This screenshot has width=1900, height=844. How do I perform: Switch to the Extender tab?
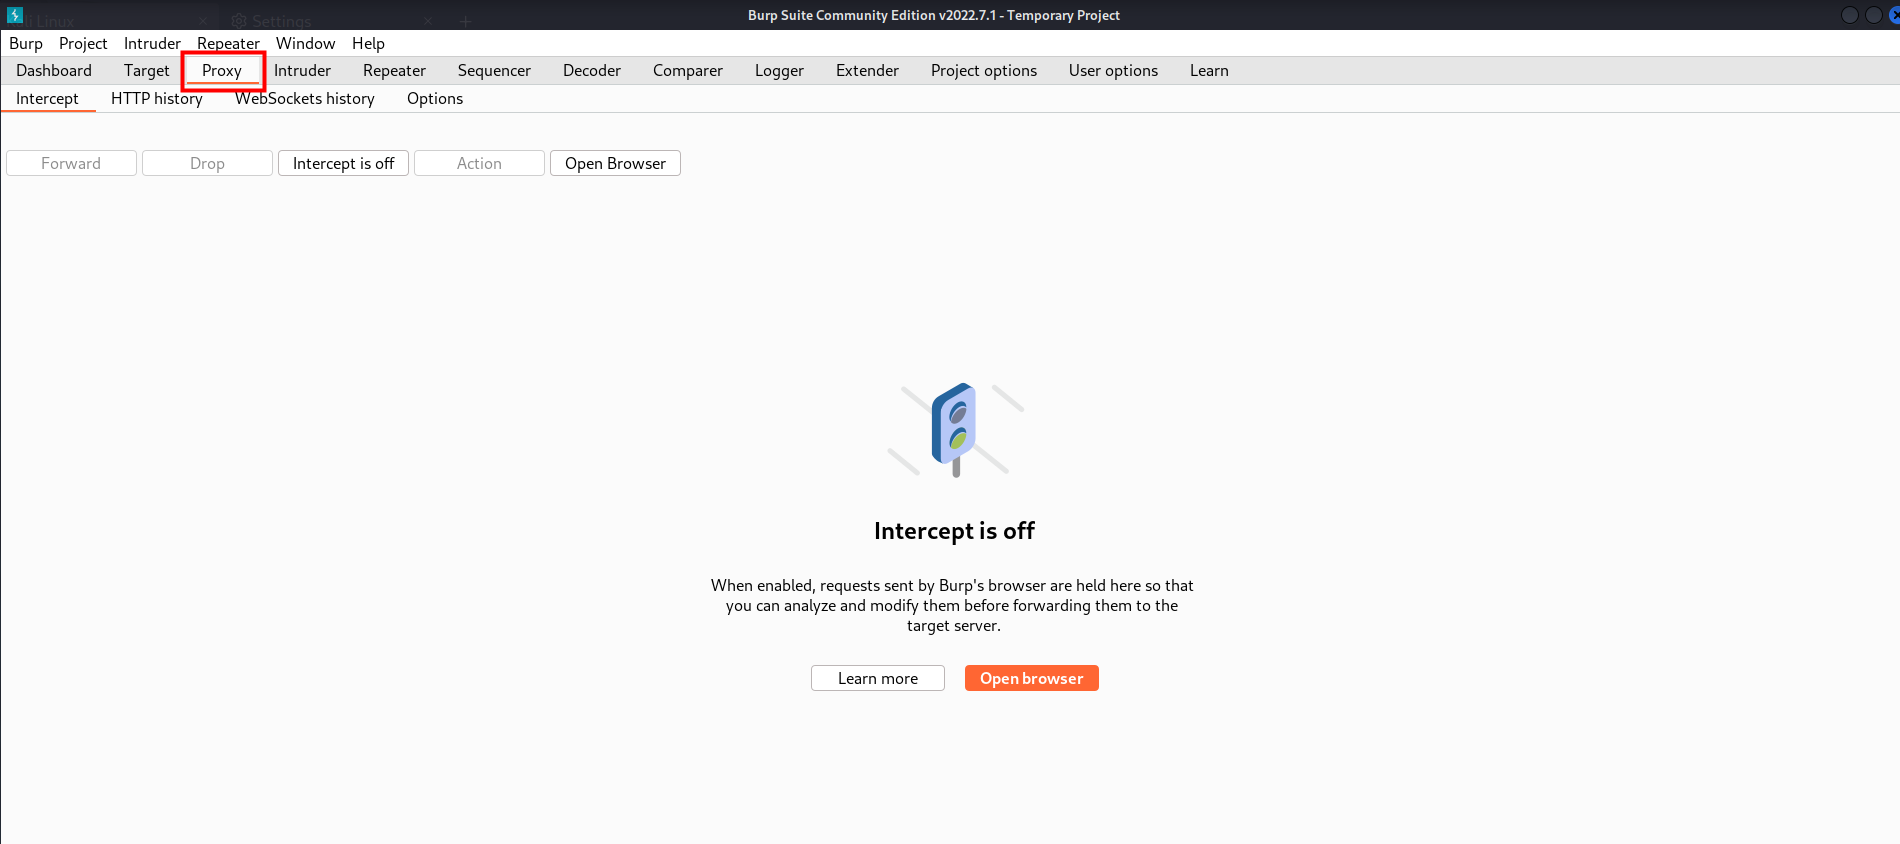coord(867,70)
